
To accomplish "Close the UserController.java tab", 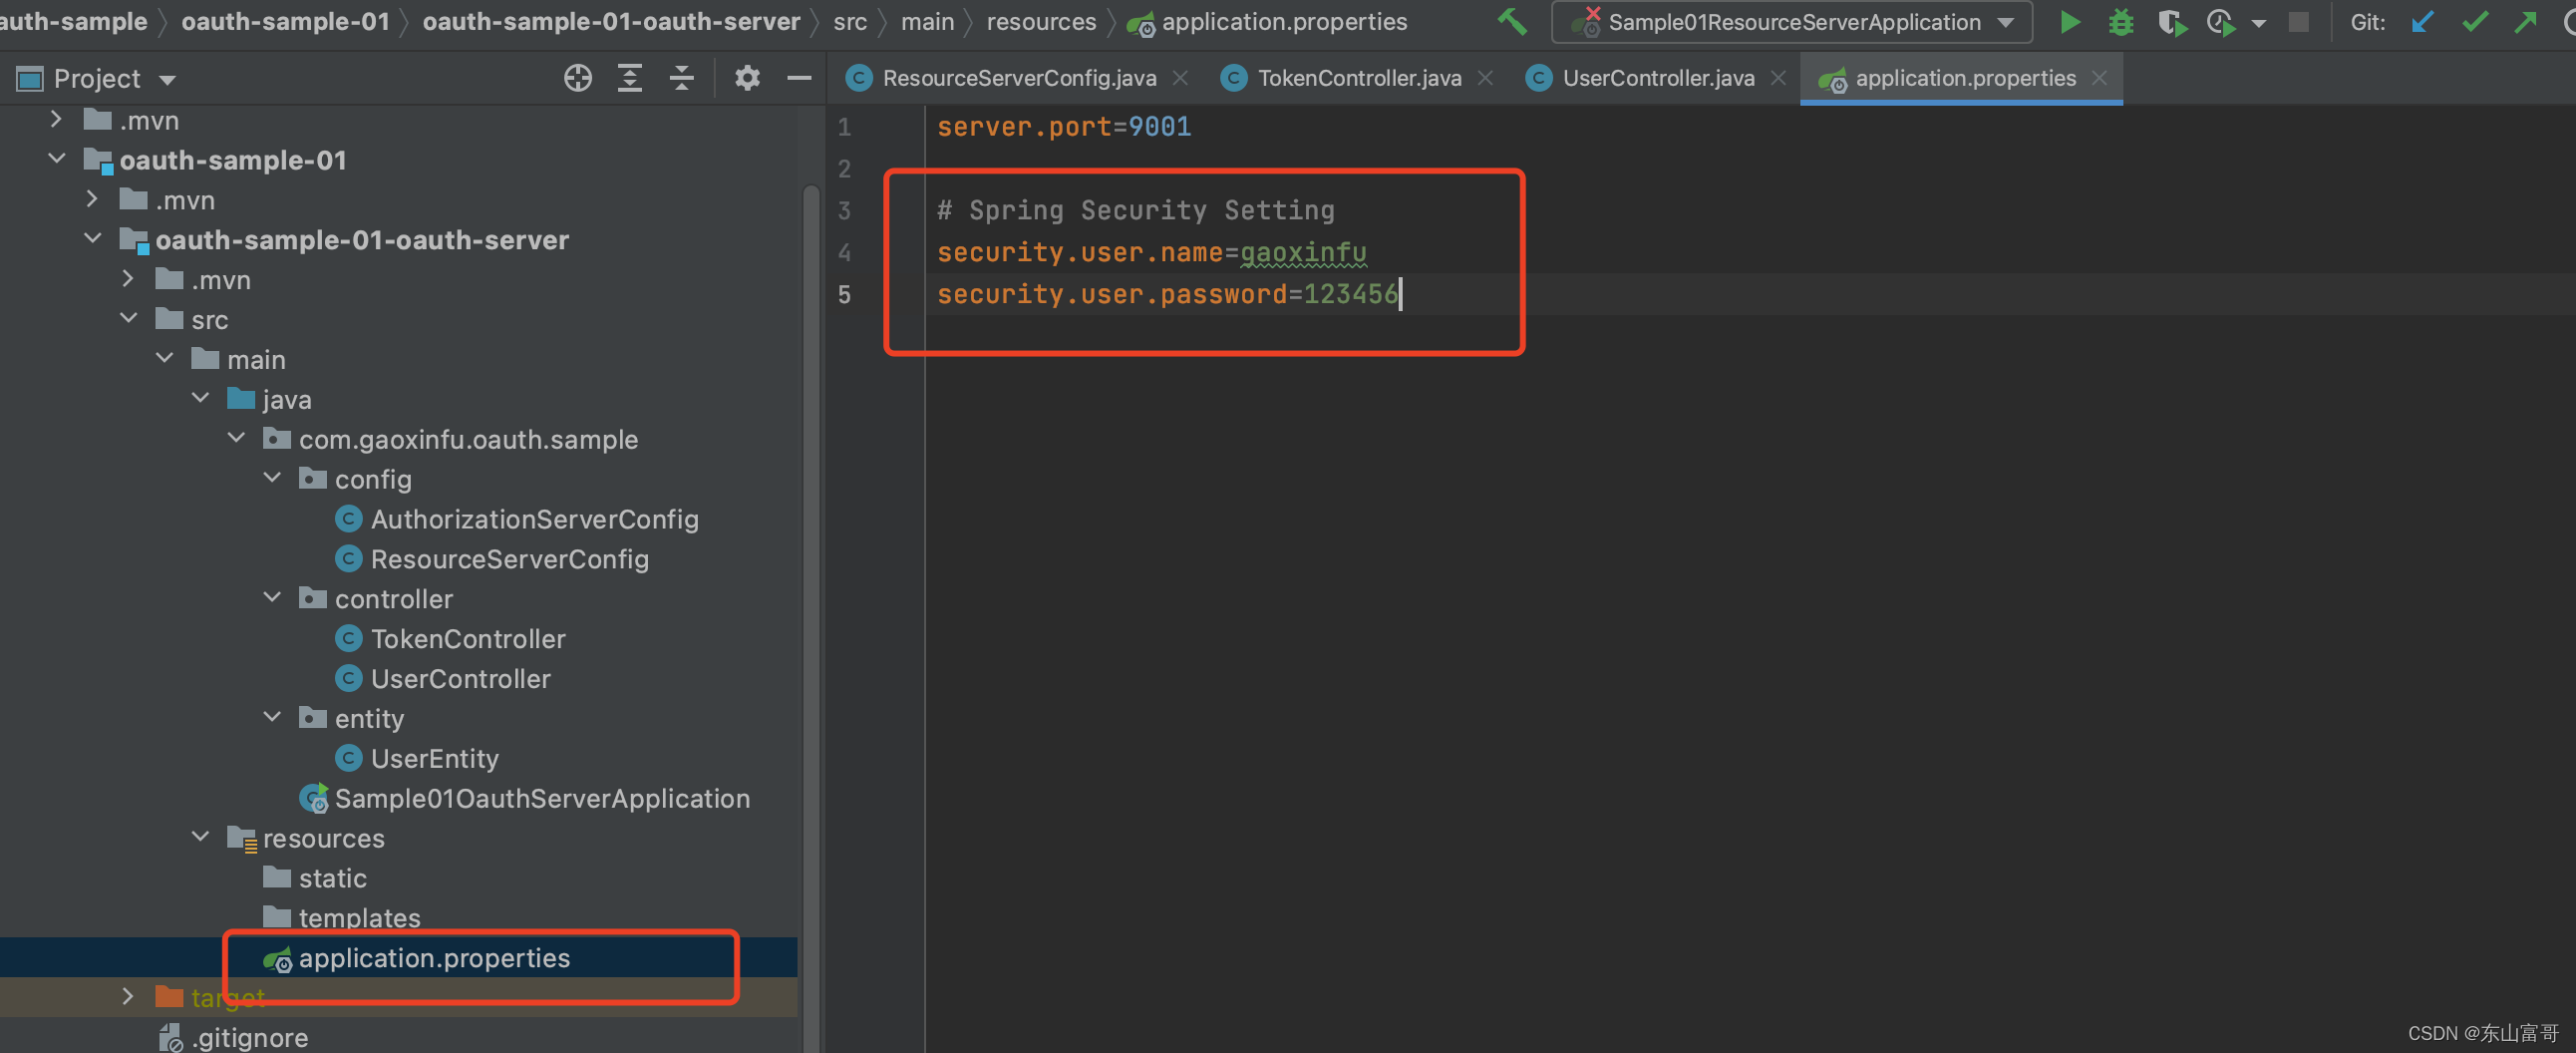I will pos(1778,78).
